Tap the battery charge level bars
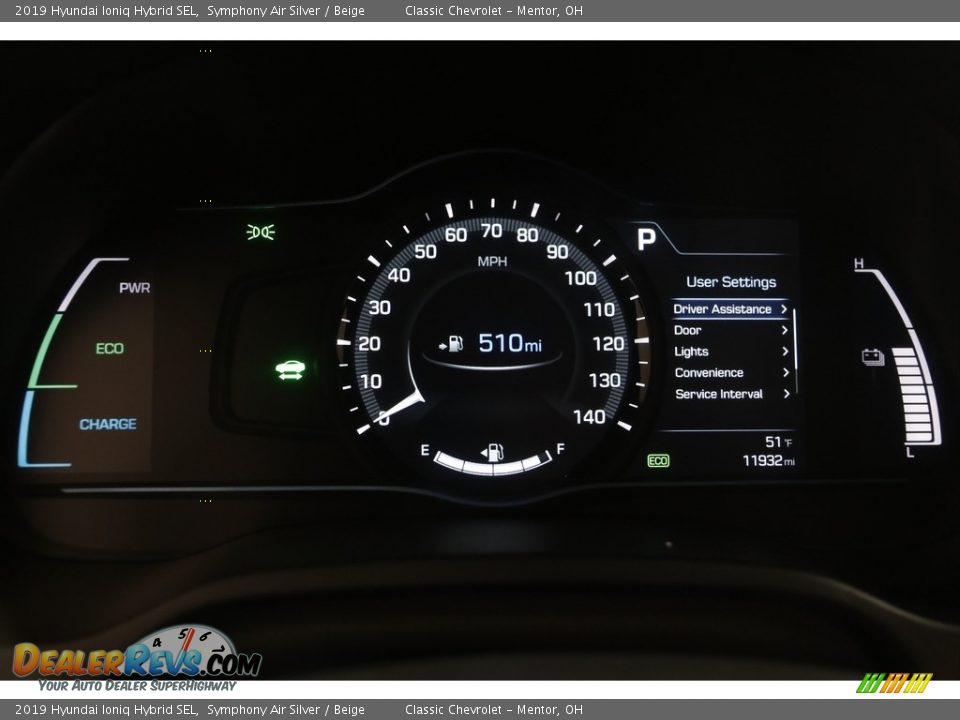Image resolution: width=960 pixels, height=720 pixels. pos(914,396)
